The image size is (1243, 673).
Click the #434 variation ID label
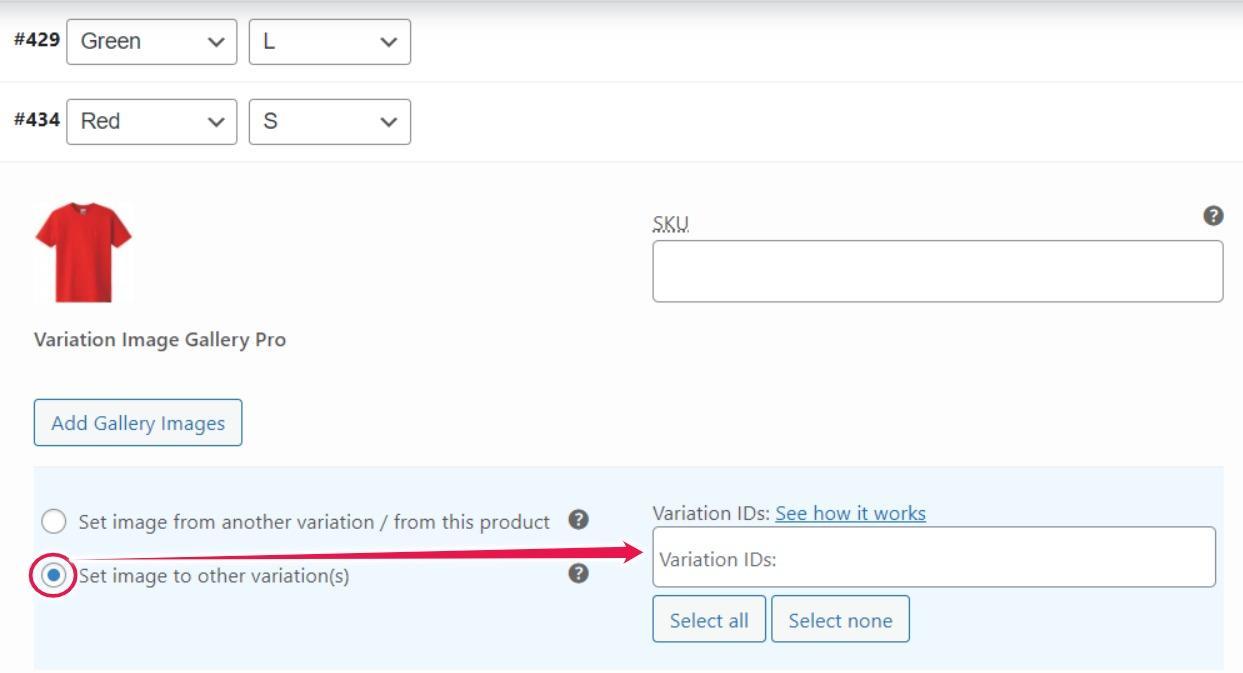coord(36,121)
